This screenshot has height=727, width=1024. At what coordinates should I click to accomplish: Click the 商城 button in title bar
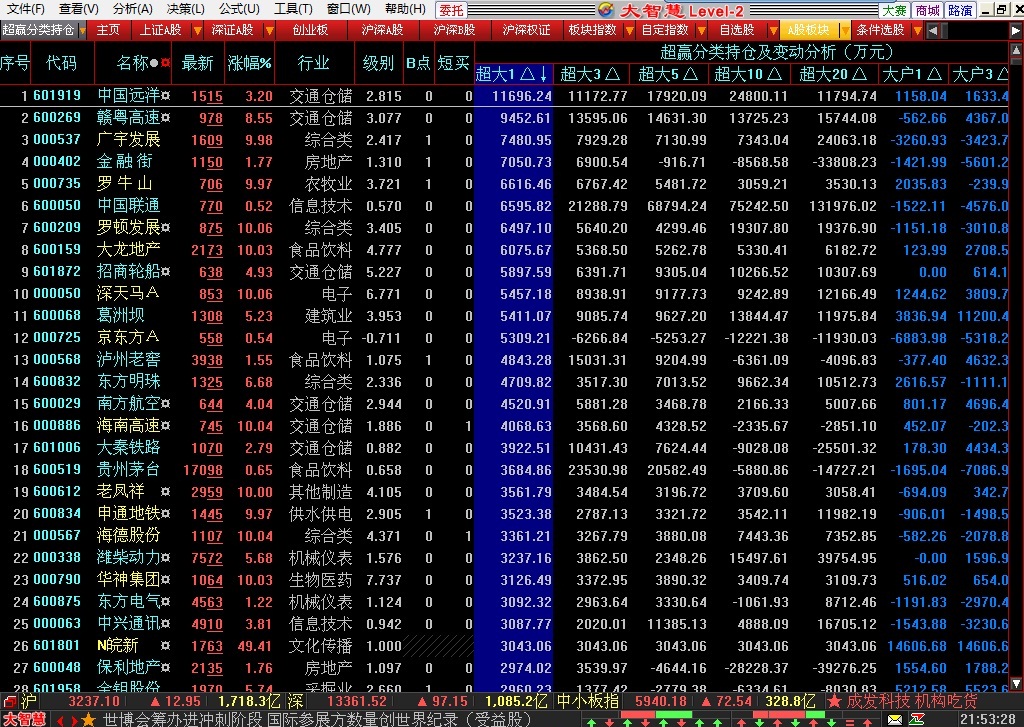point(927,10)
